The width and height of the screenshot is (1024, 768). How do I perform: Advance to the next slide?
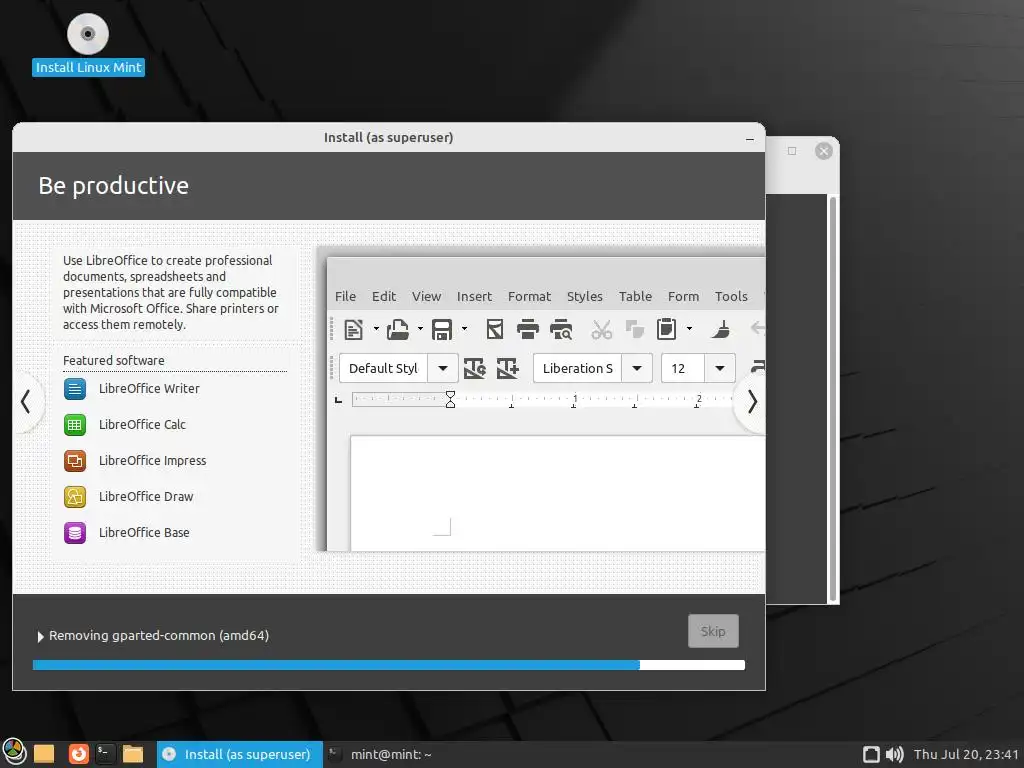752,402
